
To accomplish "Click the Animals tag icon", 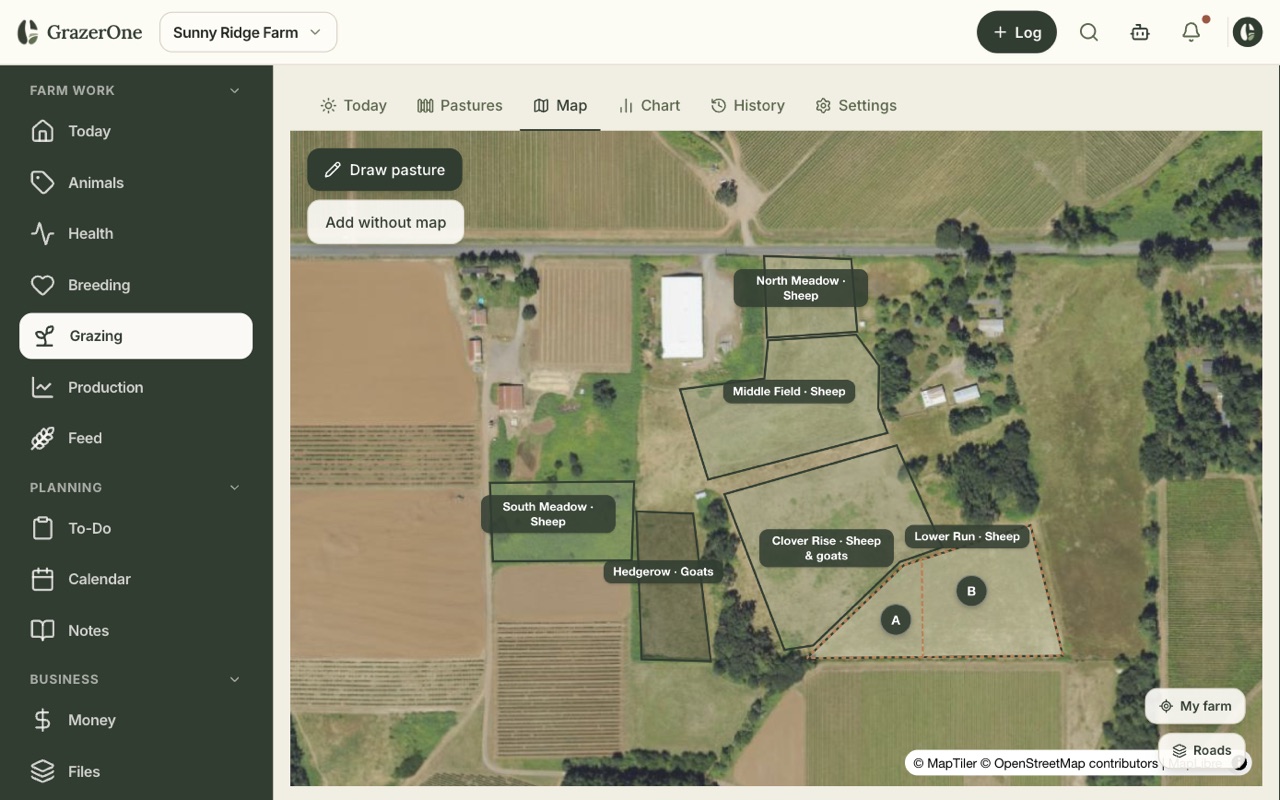I will pos(42,182).
